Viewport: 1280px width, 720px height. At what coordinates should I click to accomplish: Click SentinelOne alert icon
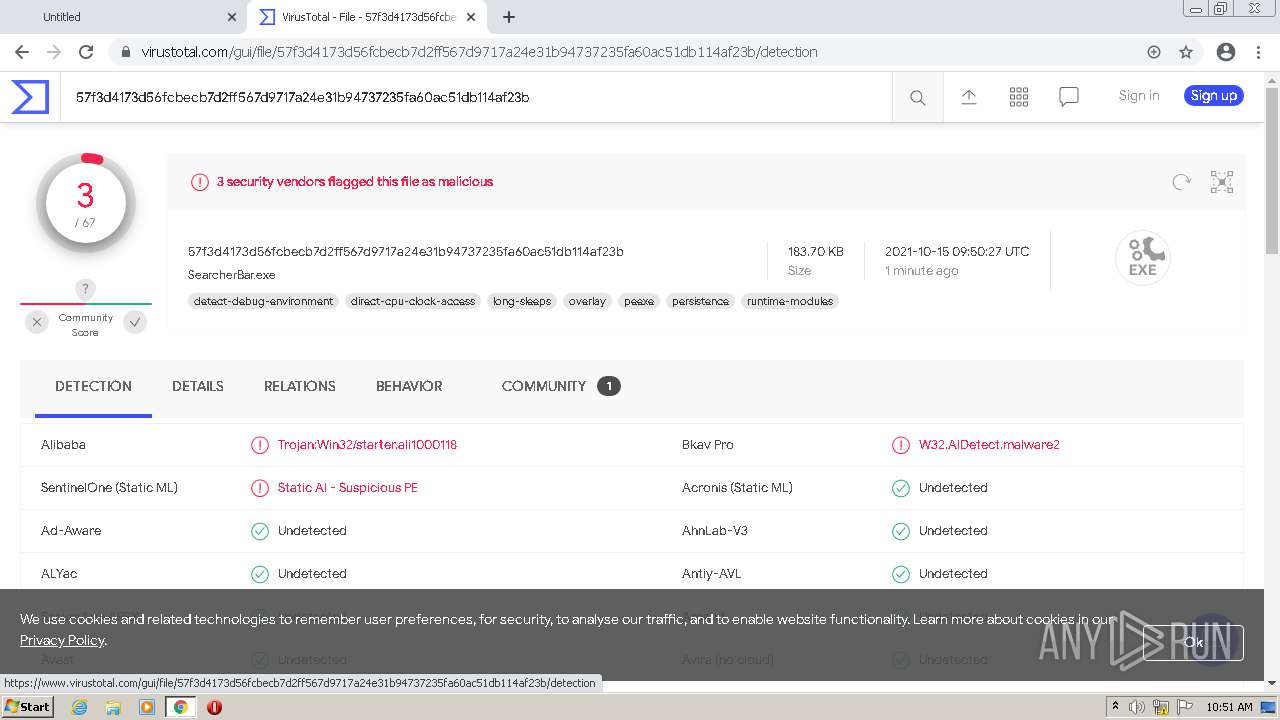tap(259, 488)
